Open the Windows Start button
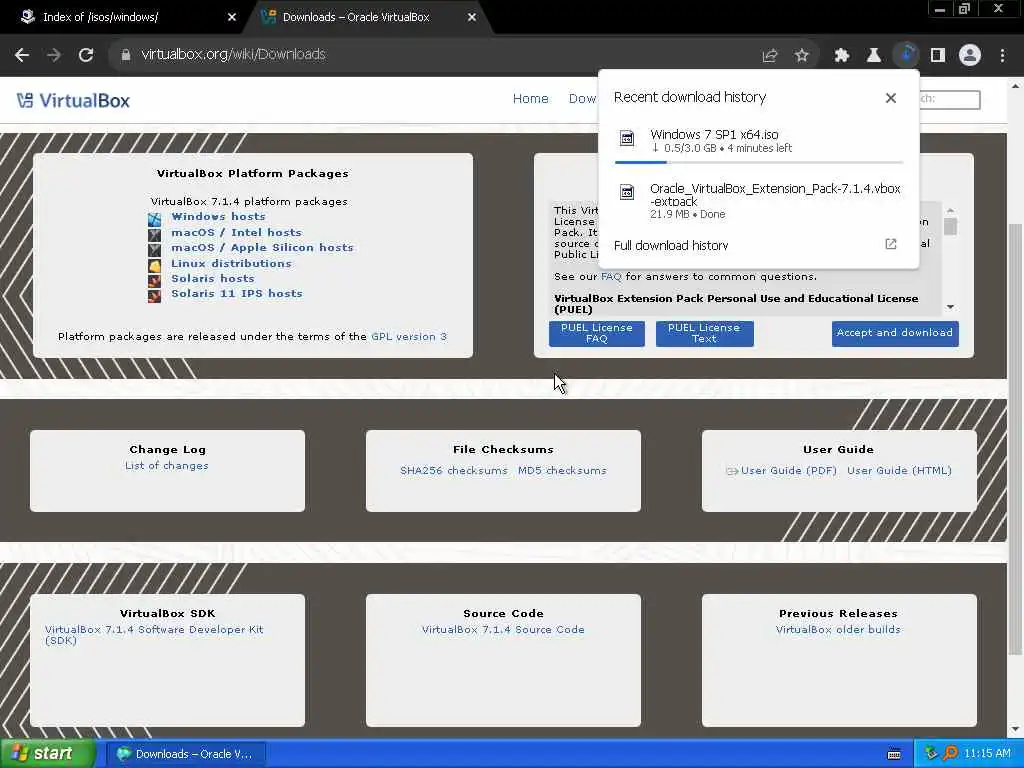This screenshot has height=768, width=1024. [48, 754]
